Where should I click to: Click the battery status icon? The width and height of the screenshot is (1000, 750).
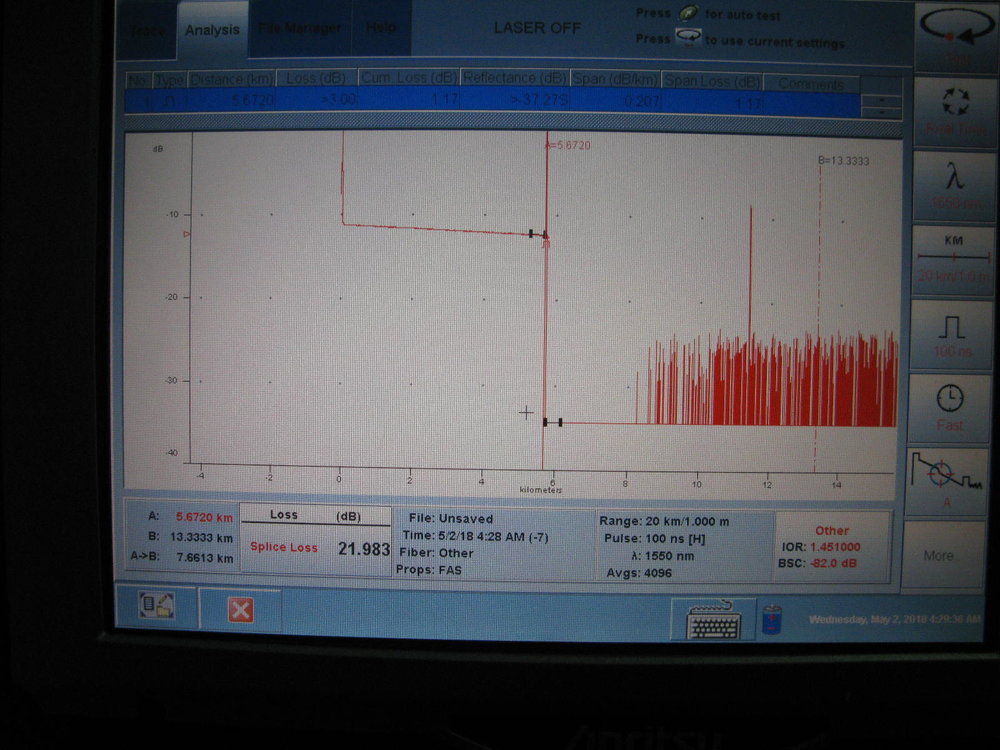click(771, 619)
